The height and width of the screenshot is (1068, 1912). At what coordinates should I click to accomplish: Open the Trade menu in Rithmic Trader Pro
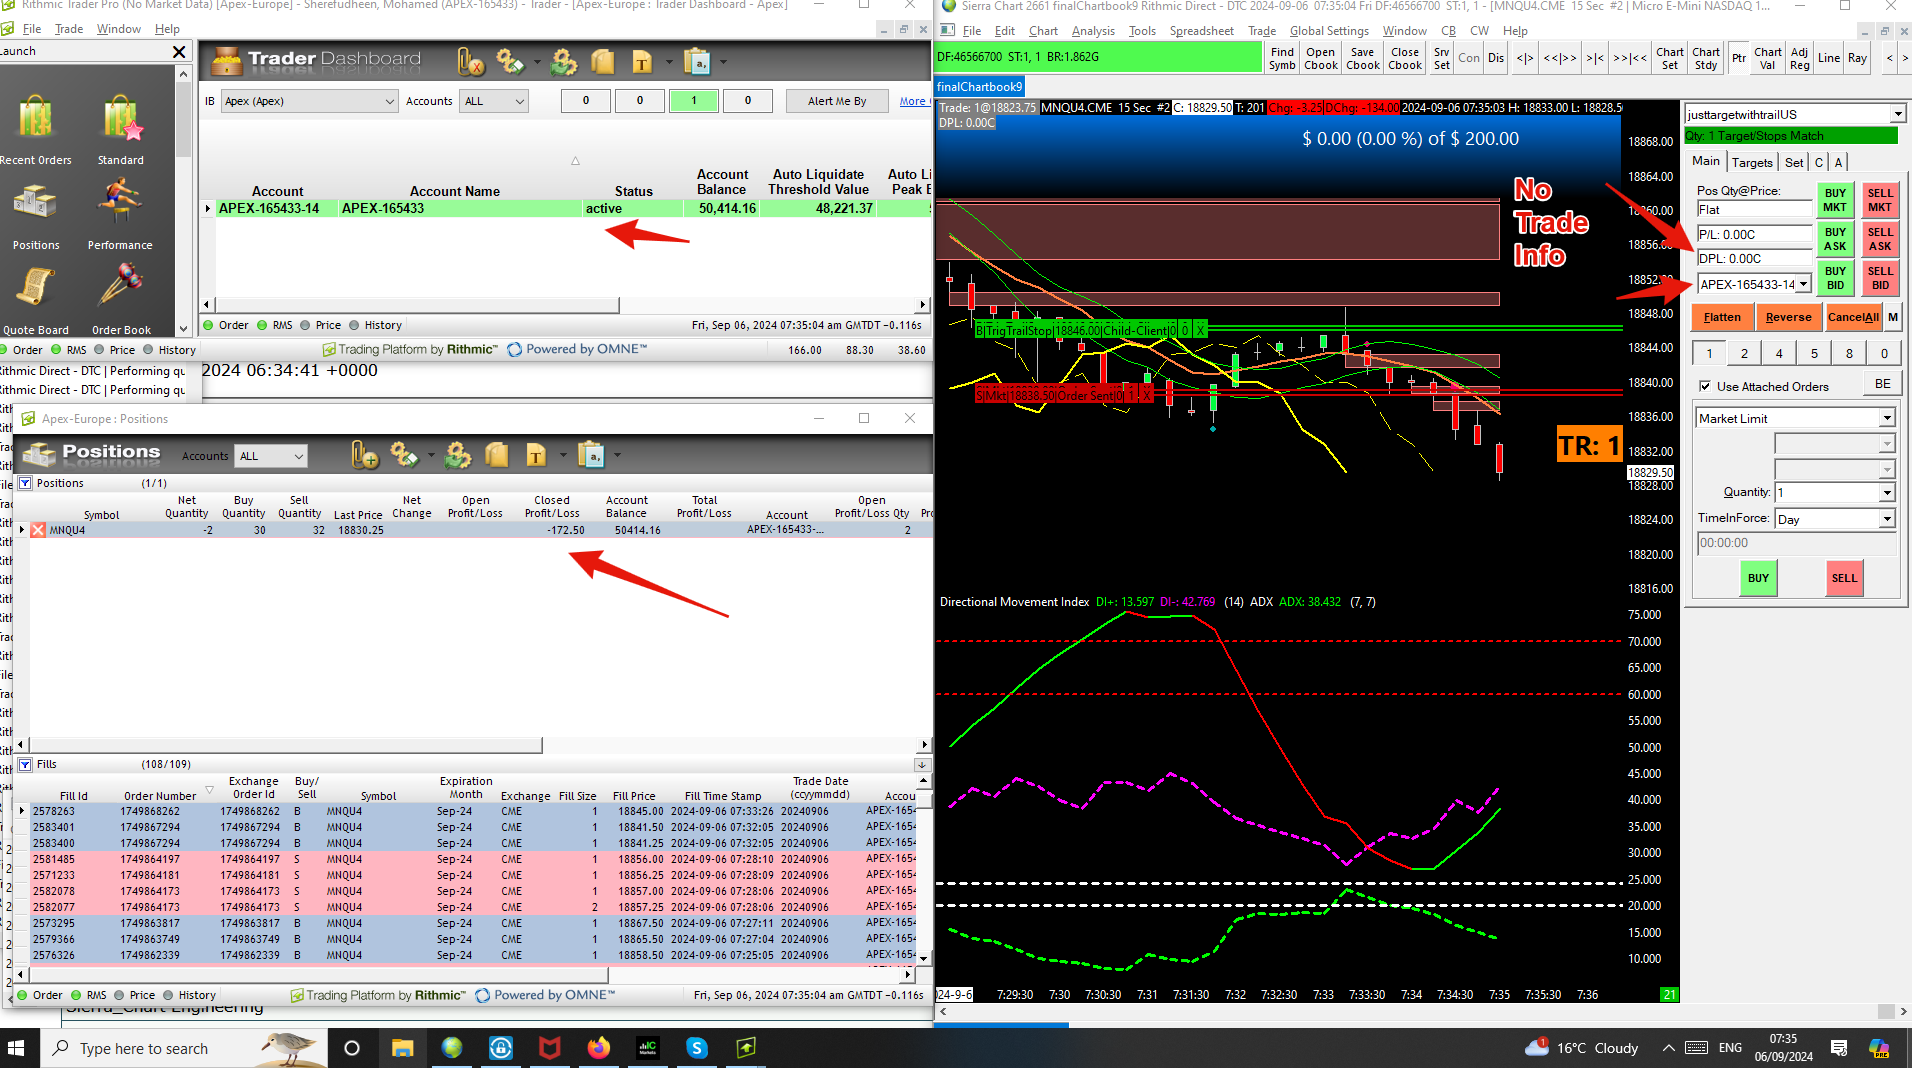pyautogui.click(x=69, y=29)
